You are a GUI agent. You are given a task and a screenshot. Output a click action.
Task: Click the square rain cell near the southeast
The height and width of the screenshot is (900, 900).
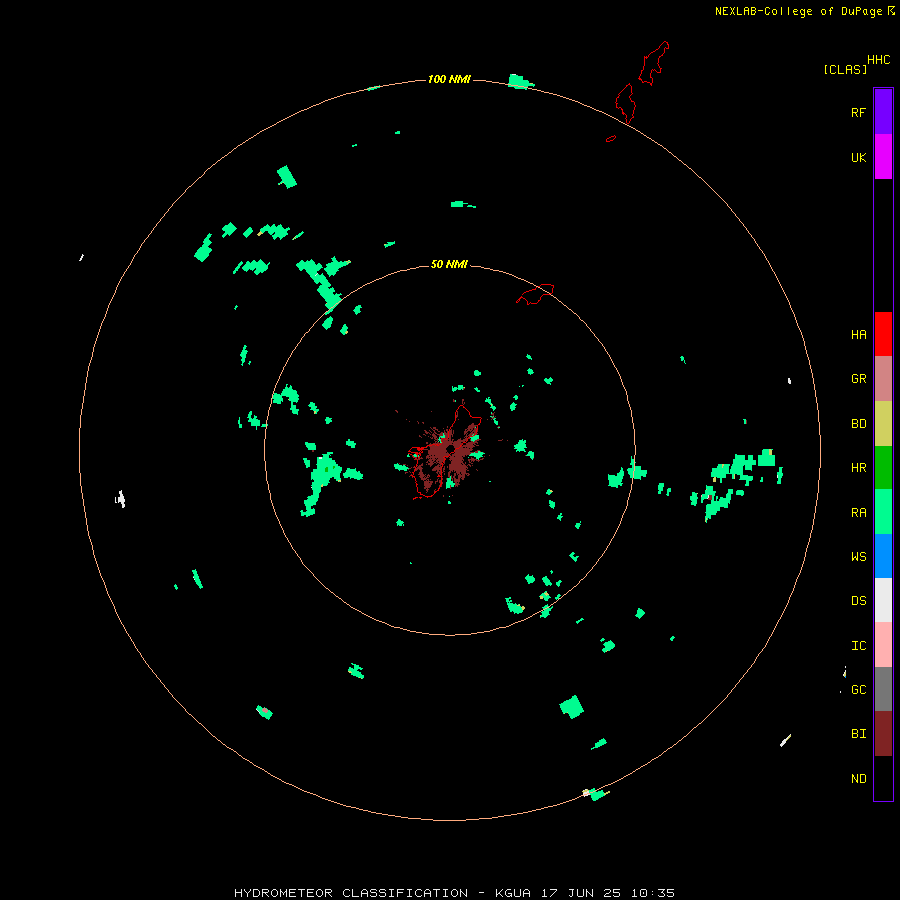[572, 707]
